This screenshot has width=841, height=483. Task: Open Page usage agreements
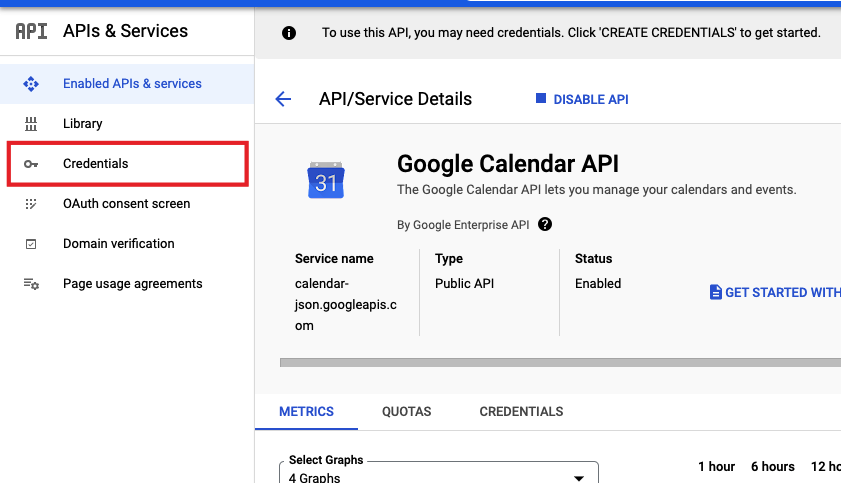(127, 284)
